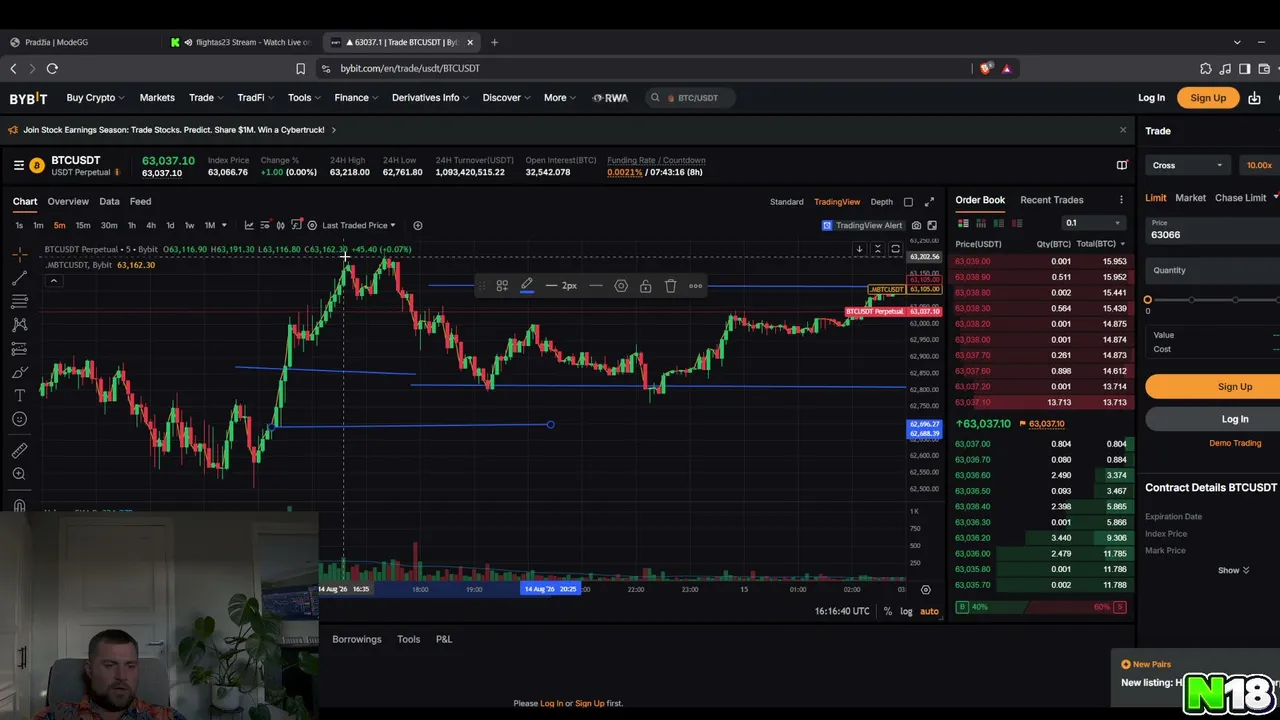Lock the selected drawing line

click(x=646, y=286)
